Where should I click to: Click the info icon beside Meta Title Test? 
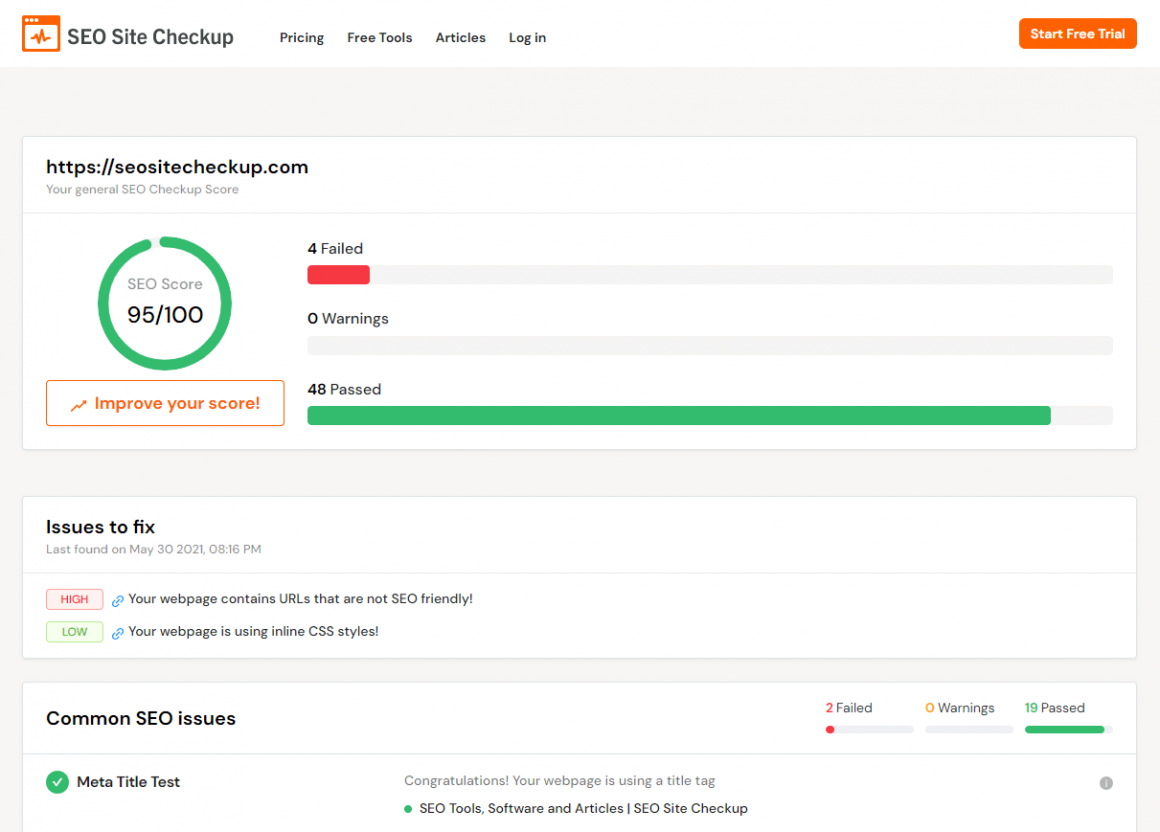click(1106, 783)
